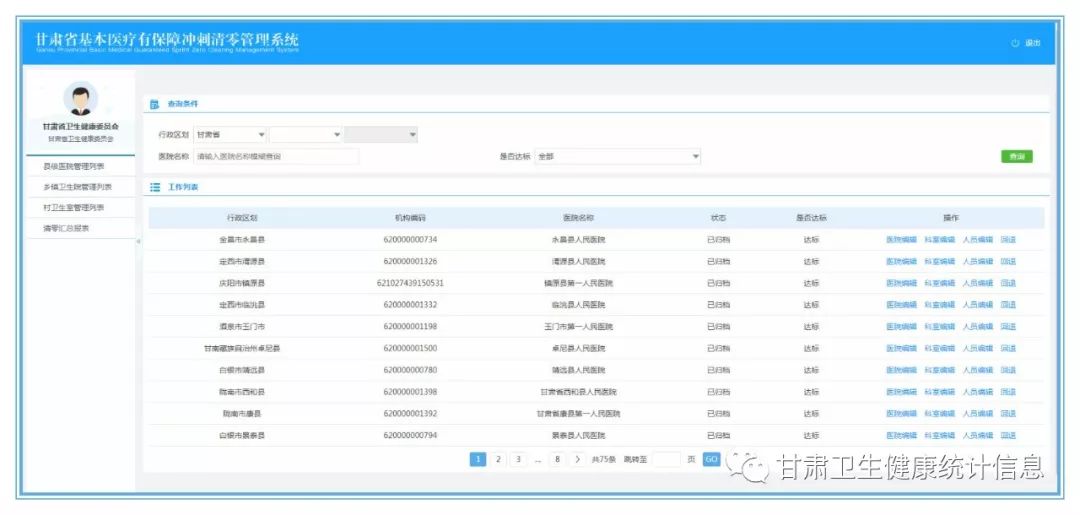
Task: Click the 机构编码 column header
Action: tap(411, 218)
